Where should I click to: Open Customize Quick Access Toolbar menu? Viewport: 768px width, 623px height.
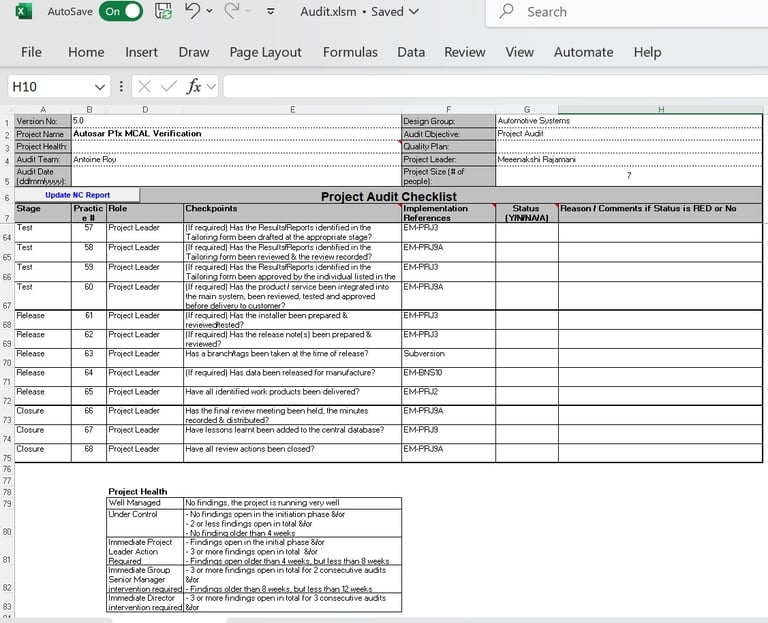click(x=270, y=11)
